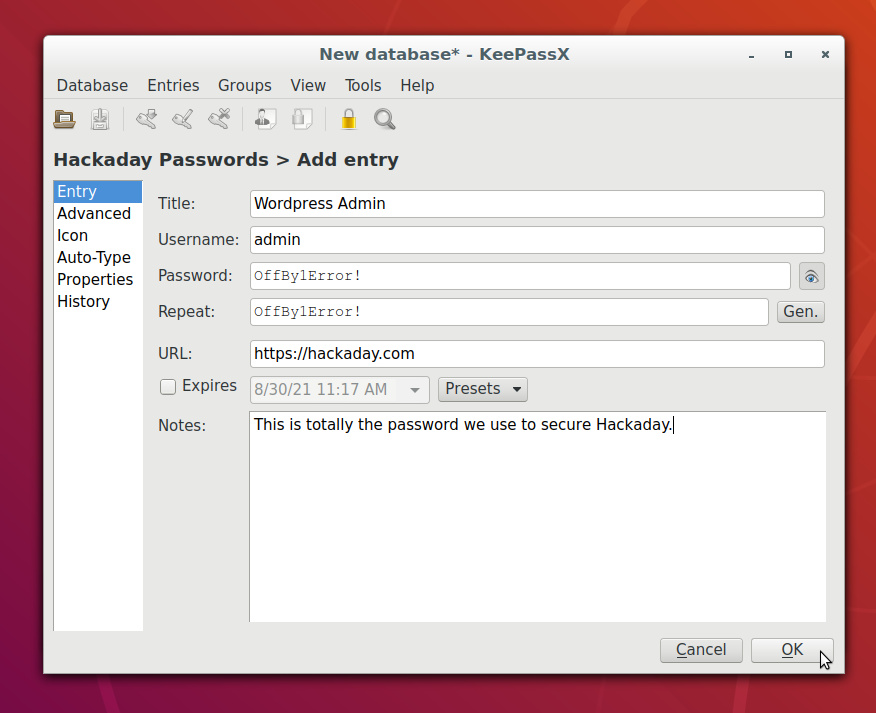Viewport: 876px width, 713px height.
Task: Expand the expiry date dropdown arrow
Action: [x=415, y=390]
